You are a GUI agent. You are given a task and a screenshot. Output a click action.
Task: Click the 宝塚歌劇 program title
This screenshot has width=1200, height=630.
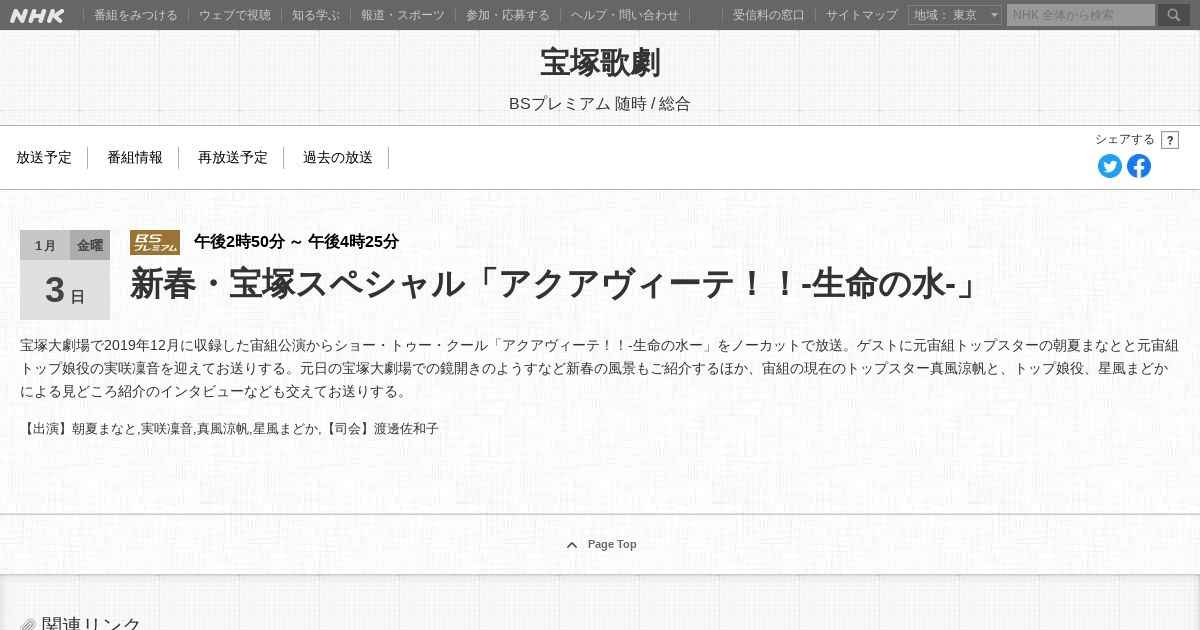click(600, 62)
